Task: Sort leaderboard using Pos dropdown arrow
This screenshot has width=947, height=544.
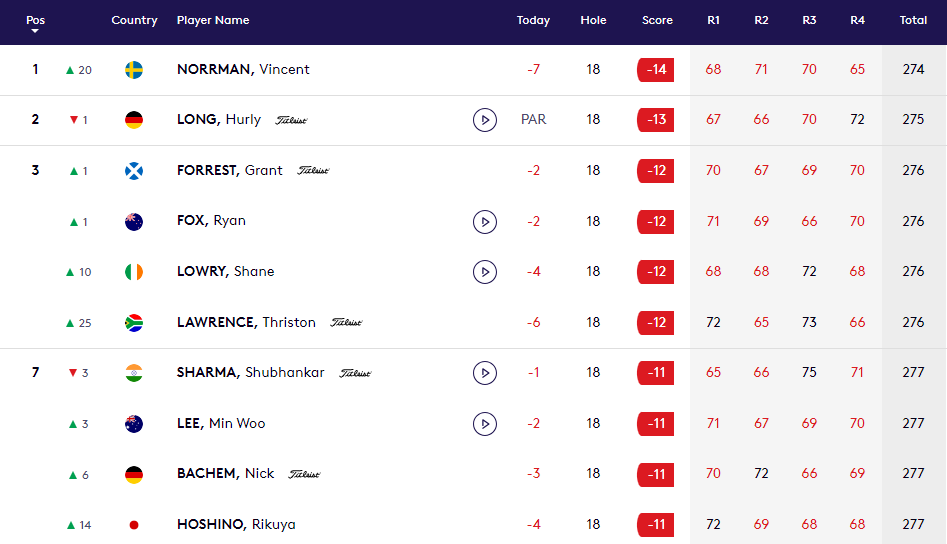Action: 35,31
